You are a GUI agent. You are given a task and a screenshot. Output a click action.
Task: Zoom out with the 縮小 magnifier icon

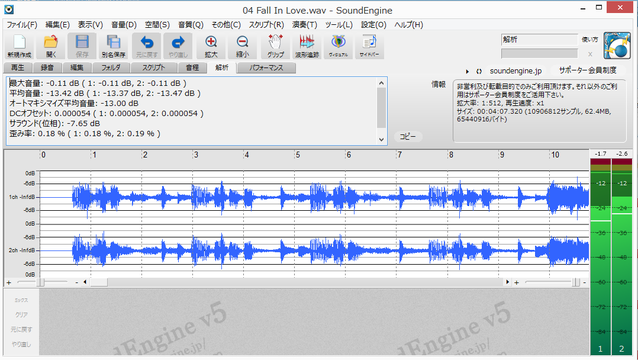(243, 46)
